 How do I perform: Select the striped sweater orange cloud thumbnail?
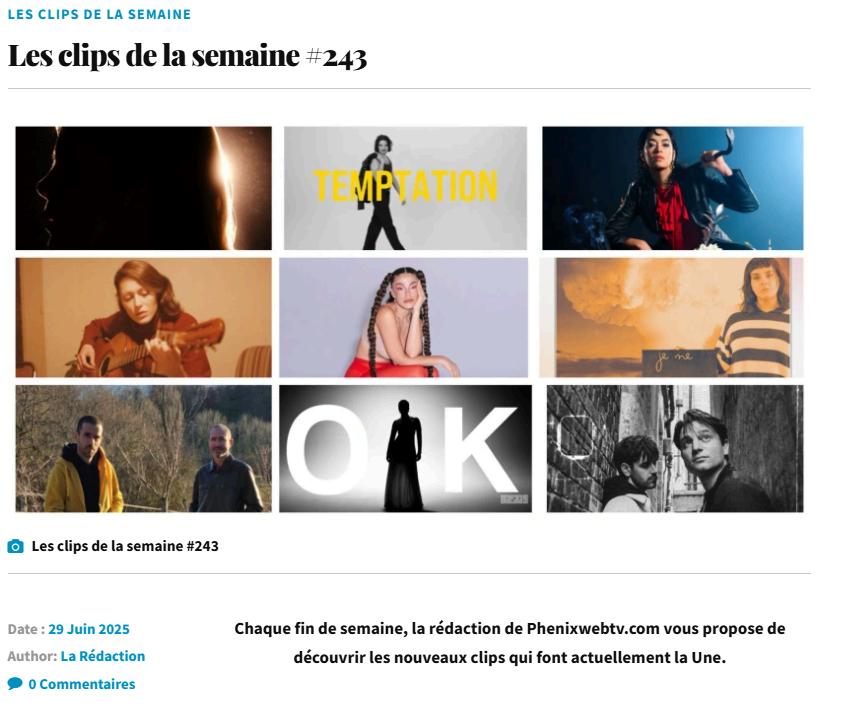pos(671,317)
